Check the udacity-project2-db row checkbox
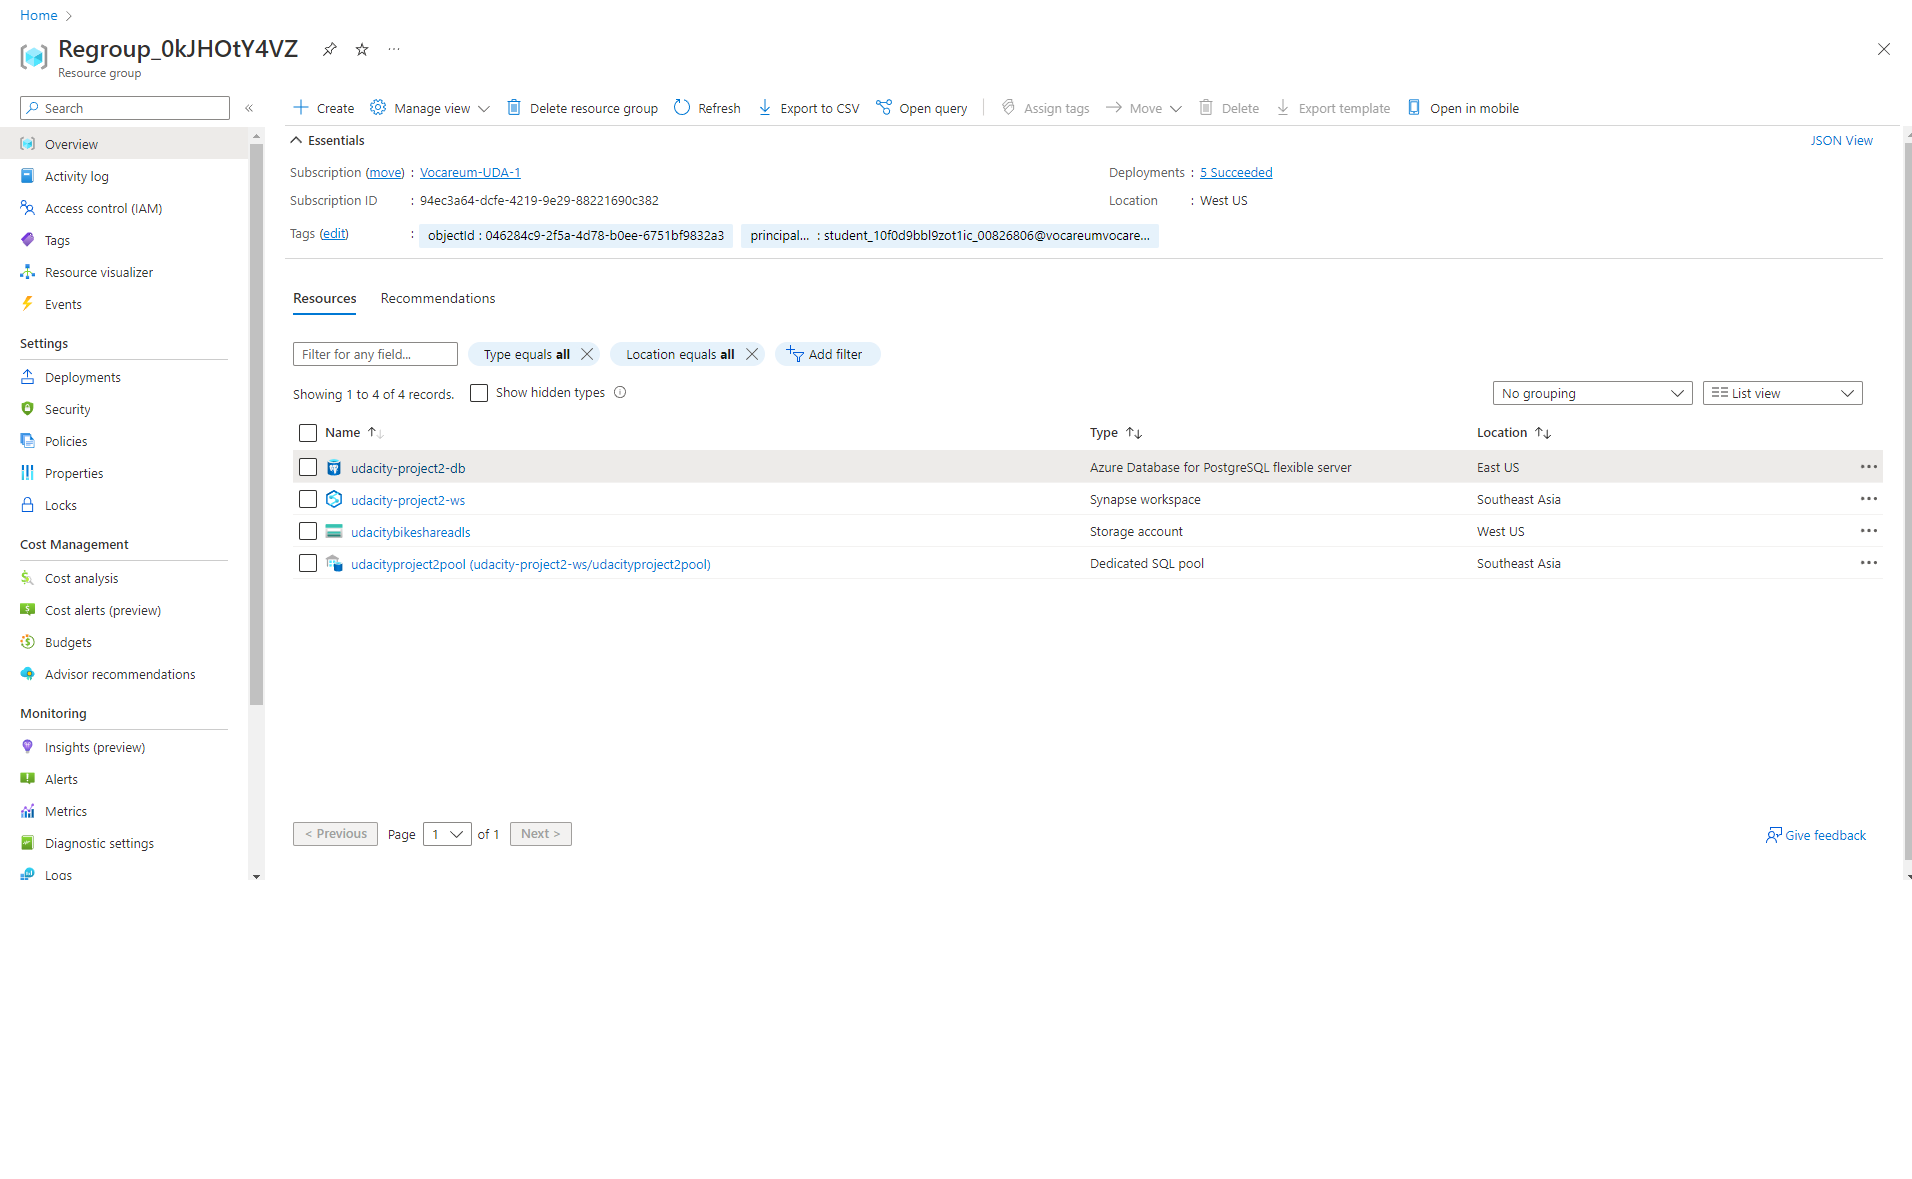The image size is (1912, 1179). (308, 467)
